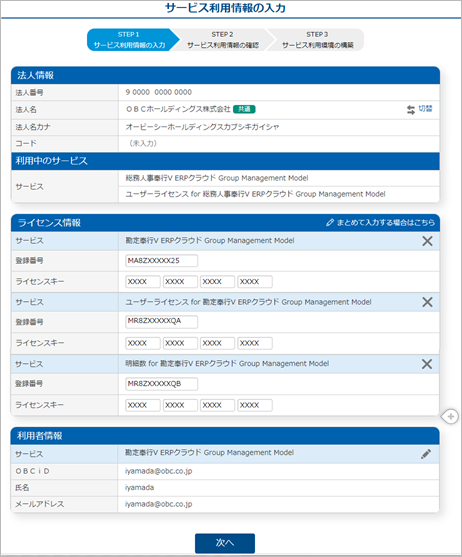Remove the 勘定奉行V ERPクラウド license row with X
462x557 pixels.
click(427, 241)
